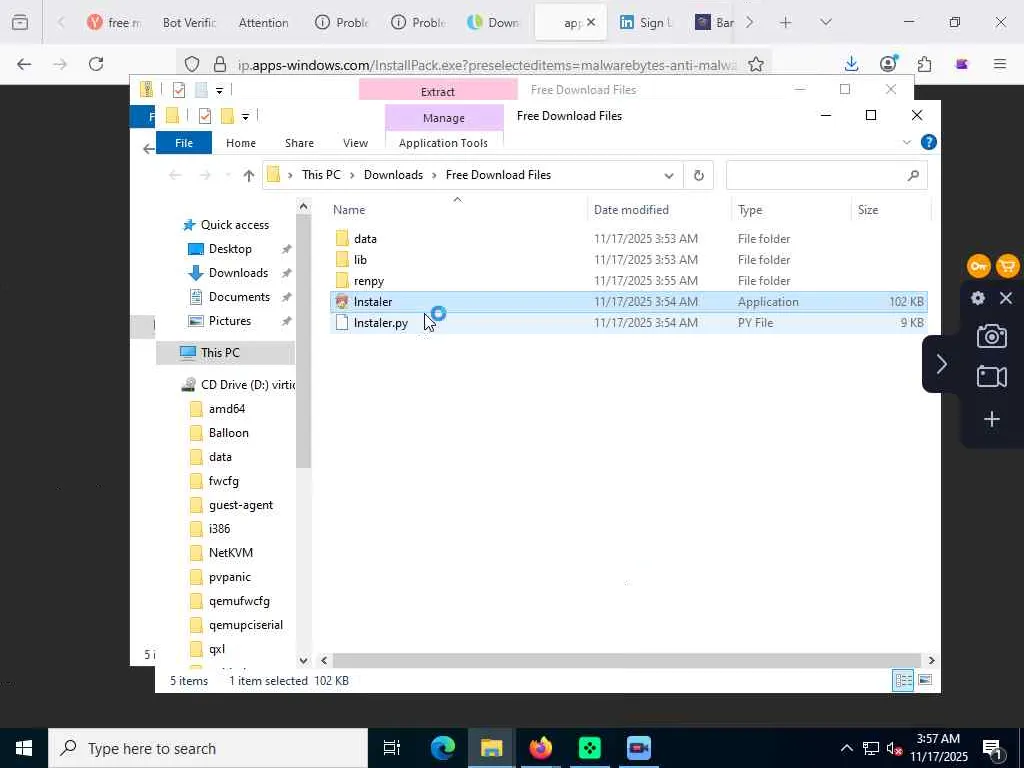Open the browser extensions icon
This screenshot has height=768, width=1024.
(924, 64)
